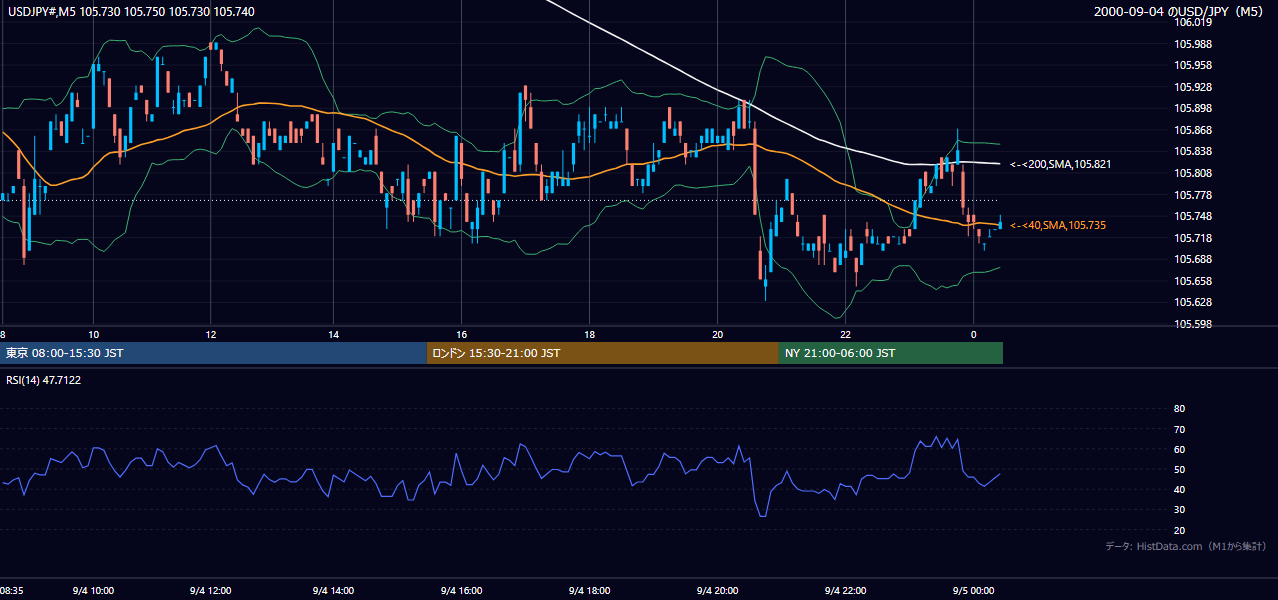
Task: Click the data source text HistData.com
Action: click(x=1167, y=546)
